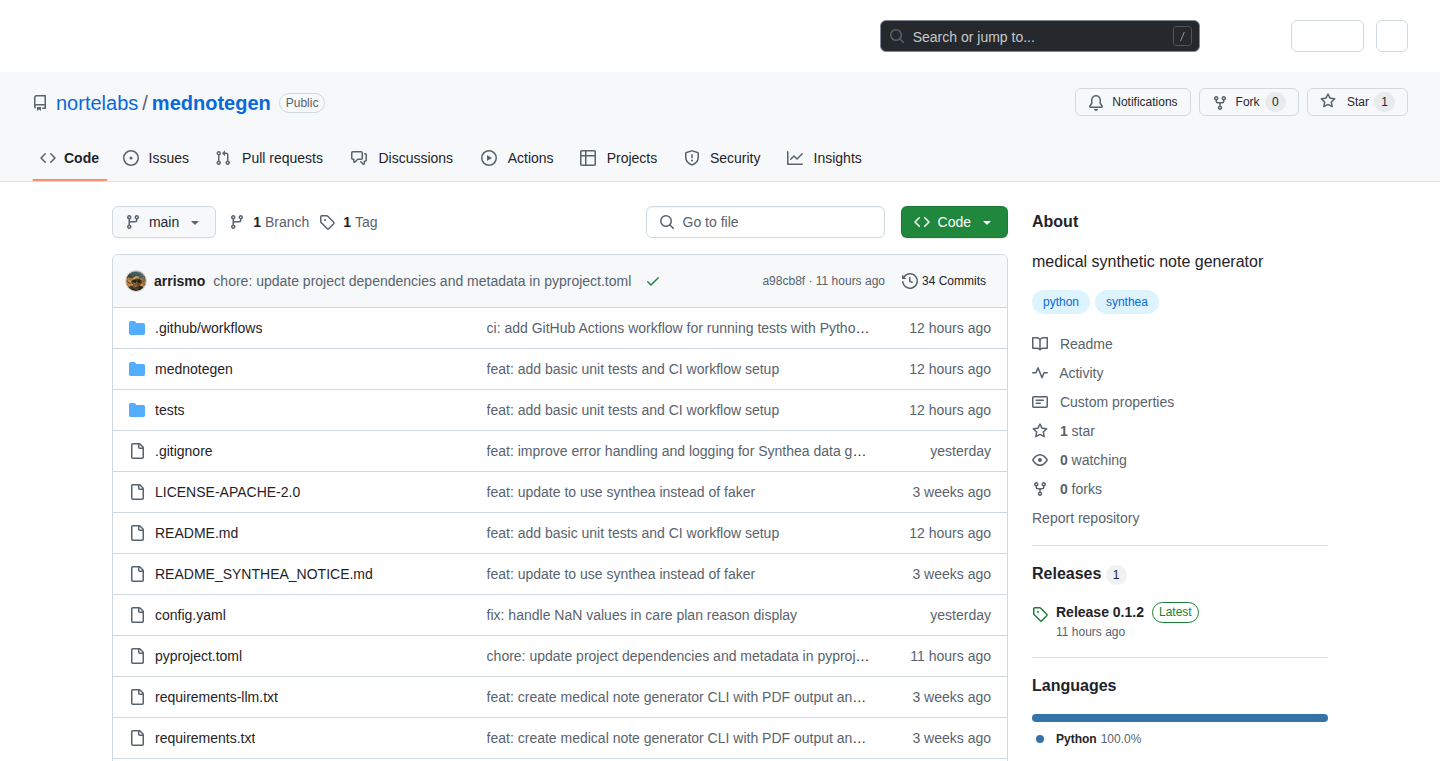1440x761 pixels.
Task: Click commit hash a98cb8f
Action: coord(783,281)
